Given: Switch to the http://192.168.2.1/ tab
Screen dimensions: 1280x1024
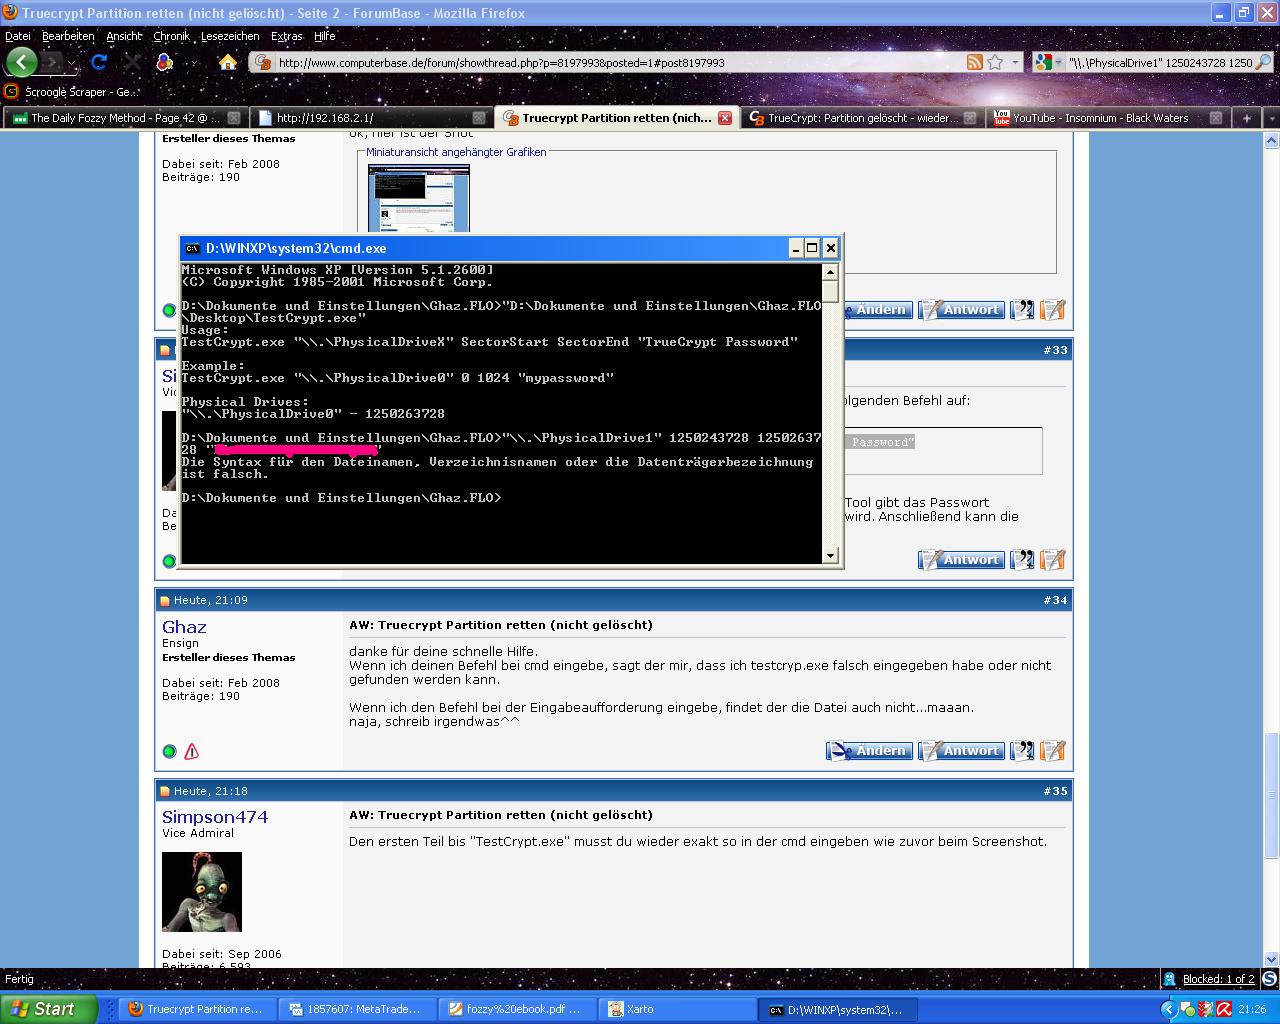Looking at the screenshot, I should click(x=370, y=118).
